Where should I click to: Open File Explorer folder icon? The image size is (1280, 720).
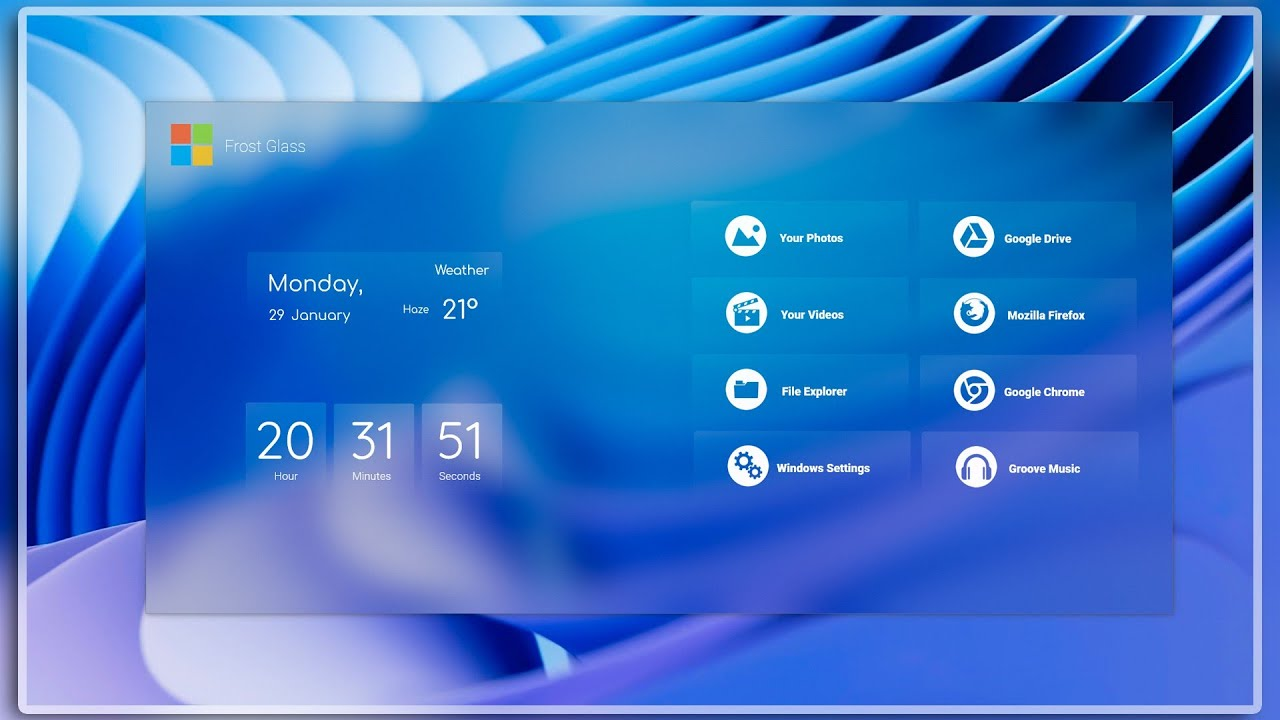click(745, 390)
